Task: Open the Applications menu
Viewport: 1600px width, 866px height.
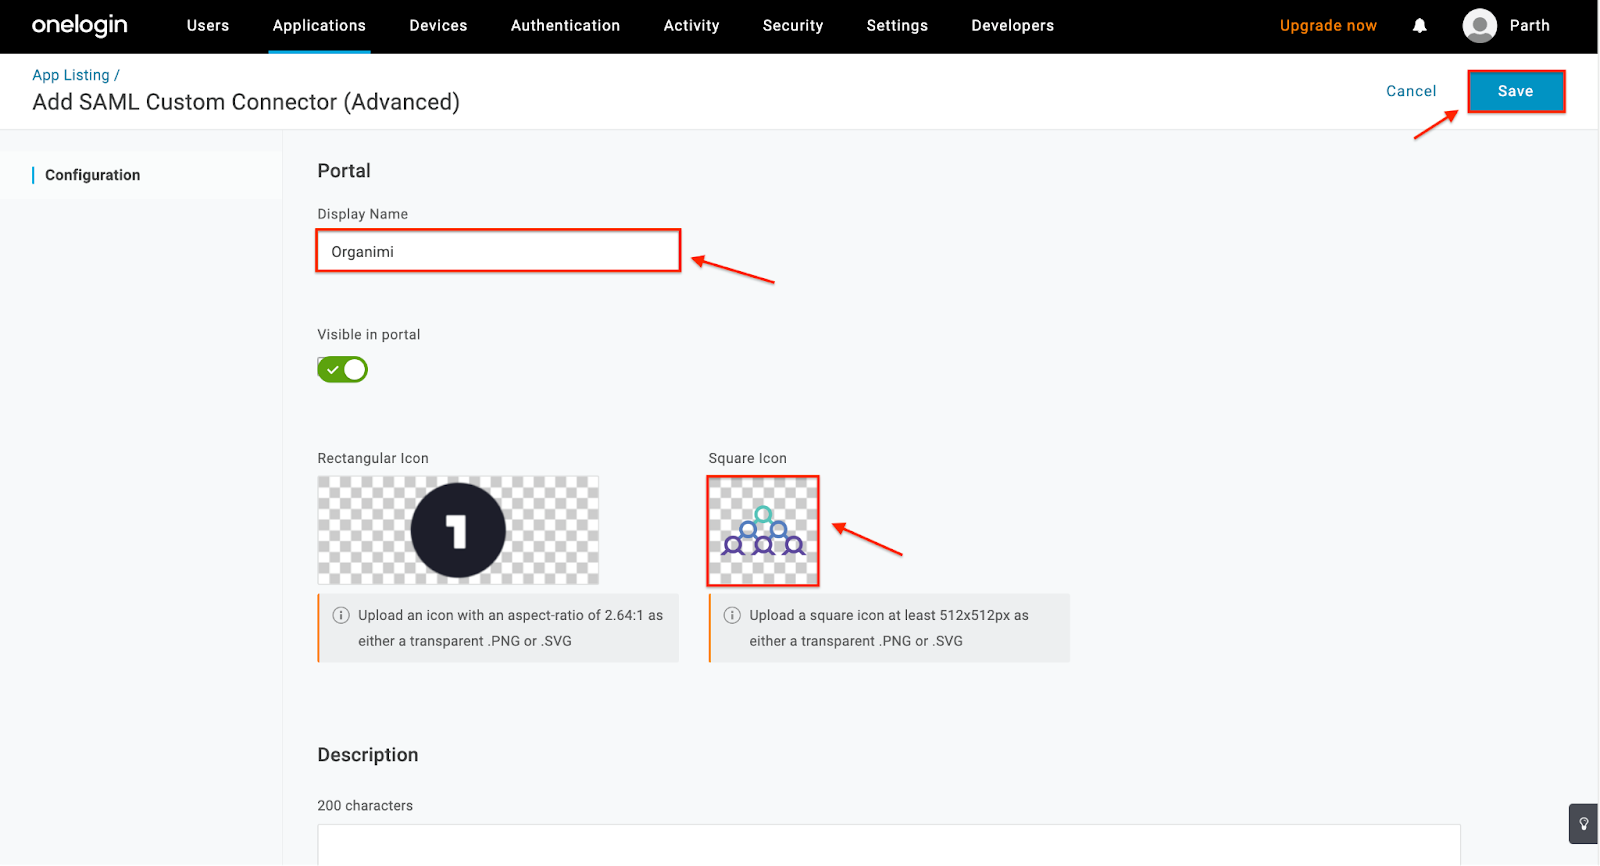Action: 319,26
